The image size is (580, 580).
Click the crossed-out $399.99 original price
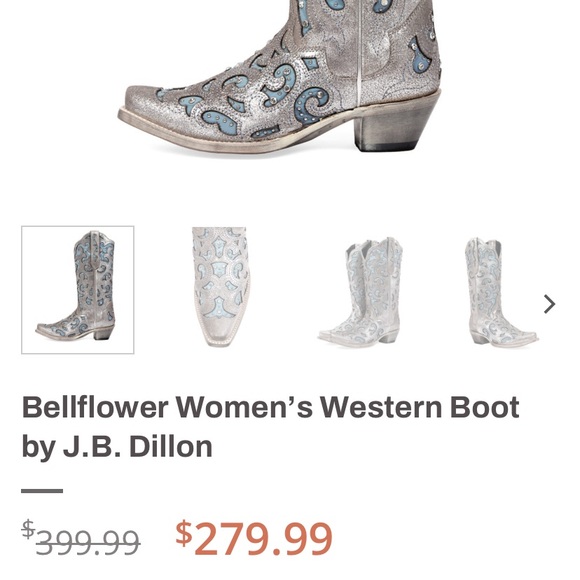(81, 538)
